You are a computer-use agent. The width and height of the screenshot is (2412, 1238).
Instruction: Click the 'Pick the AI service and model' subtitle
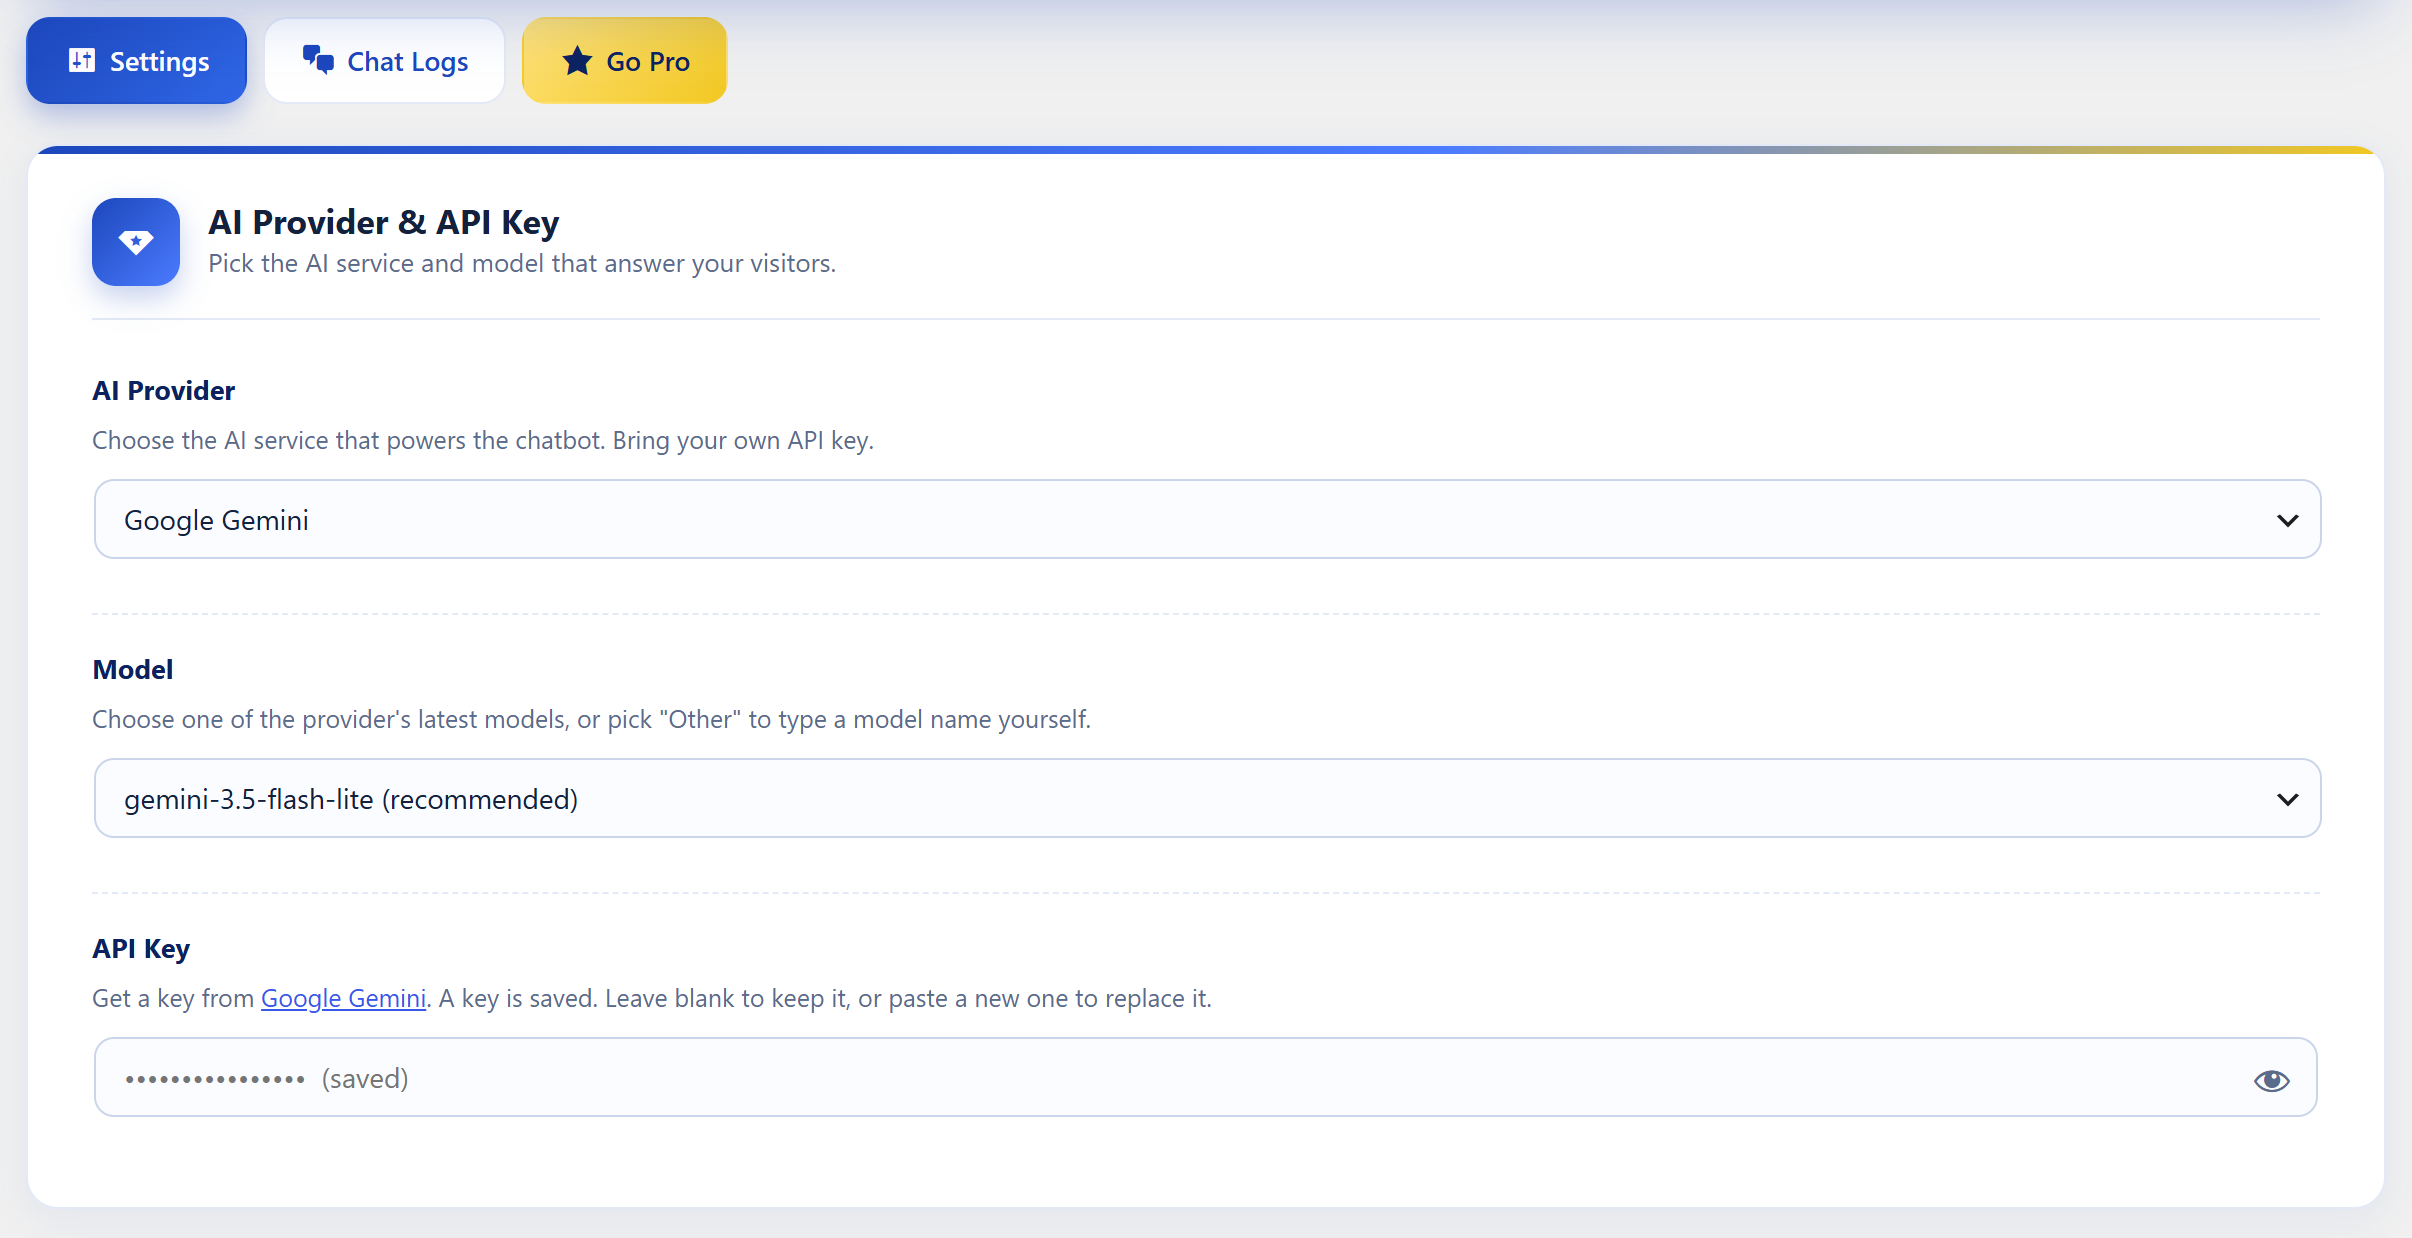tap(521, 264)
